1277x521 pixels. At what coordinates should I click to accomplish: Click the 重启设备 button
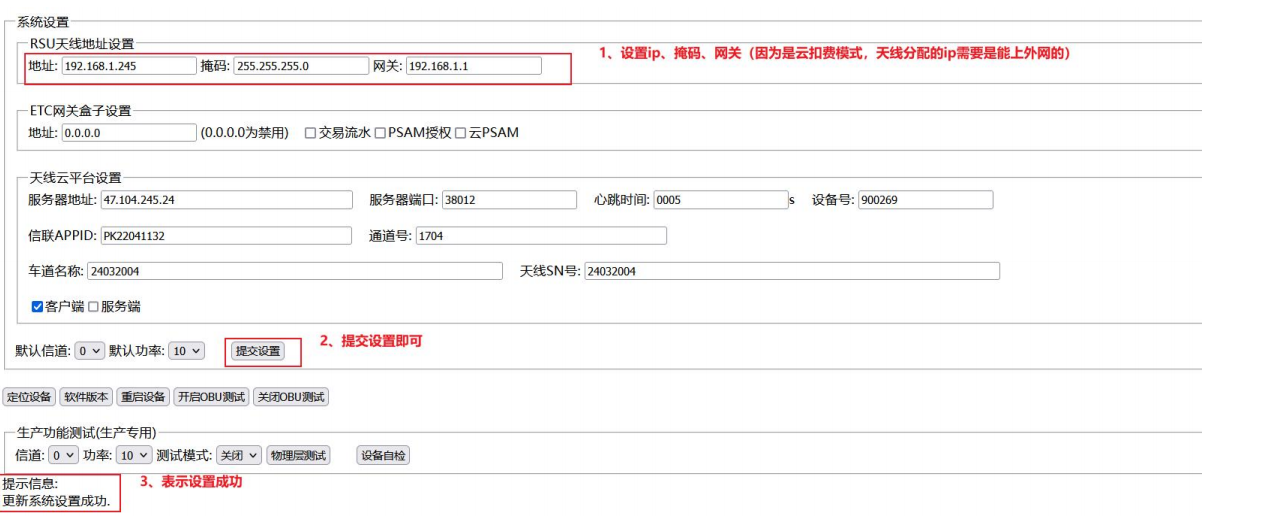pos(143,397)
